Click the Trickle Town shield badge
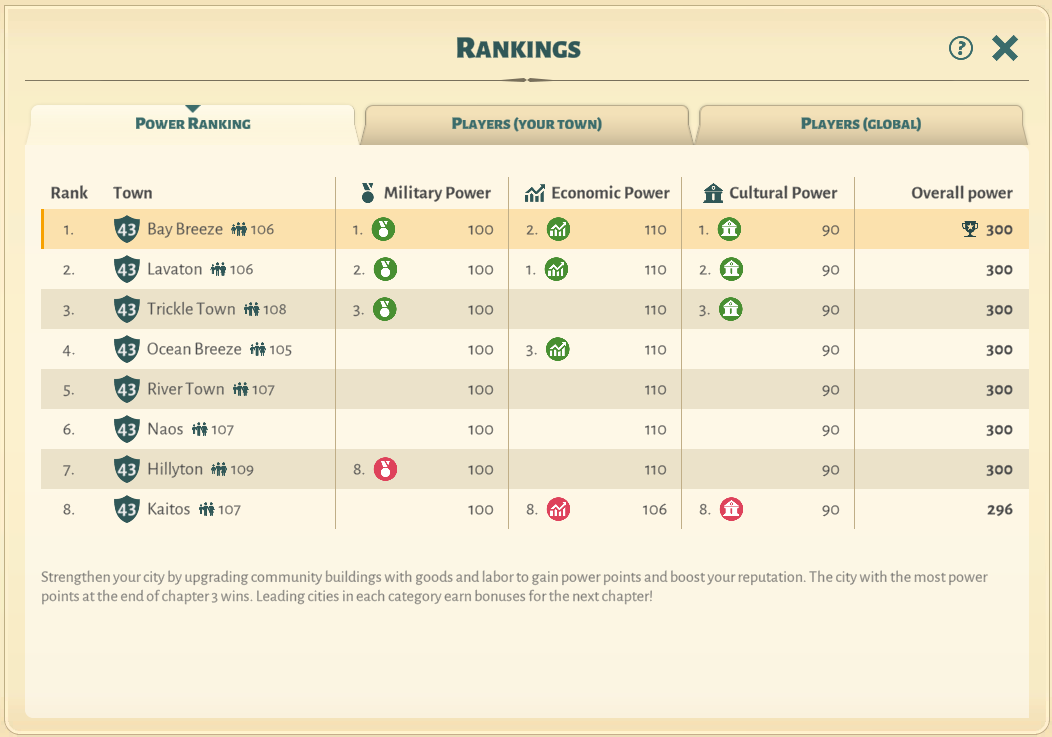The width and height of the screenshot is (1052, 737). point(126,309)
